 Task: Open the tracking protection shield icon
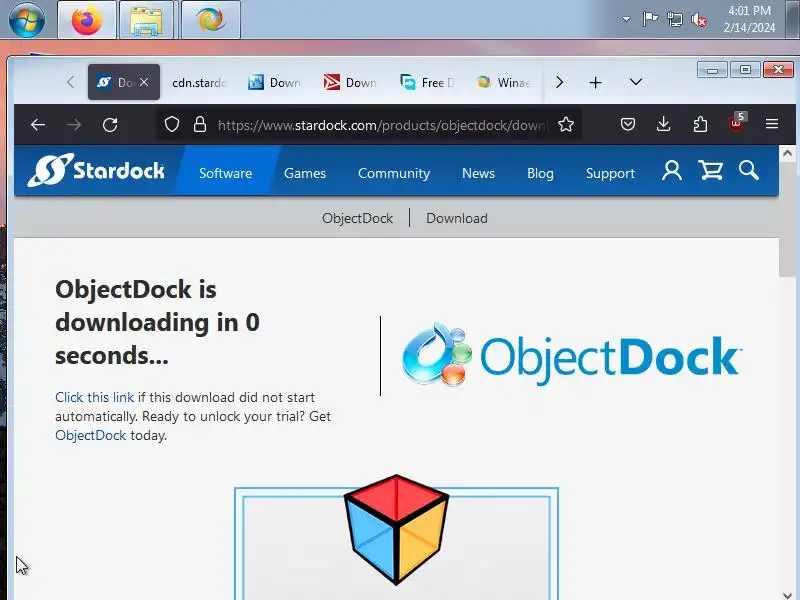pos(172,124)
